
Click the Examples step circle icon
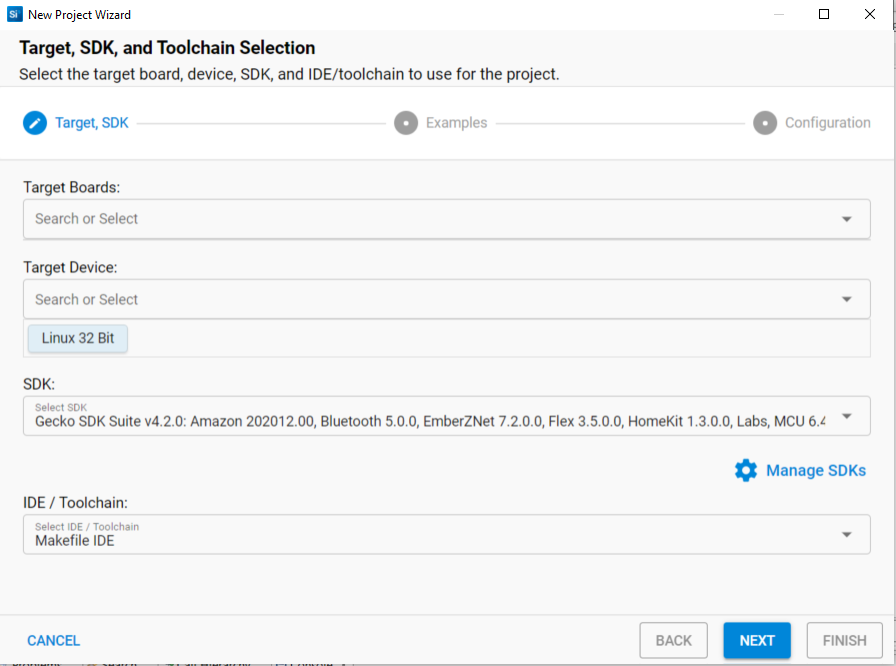click(405, 122)
